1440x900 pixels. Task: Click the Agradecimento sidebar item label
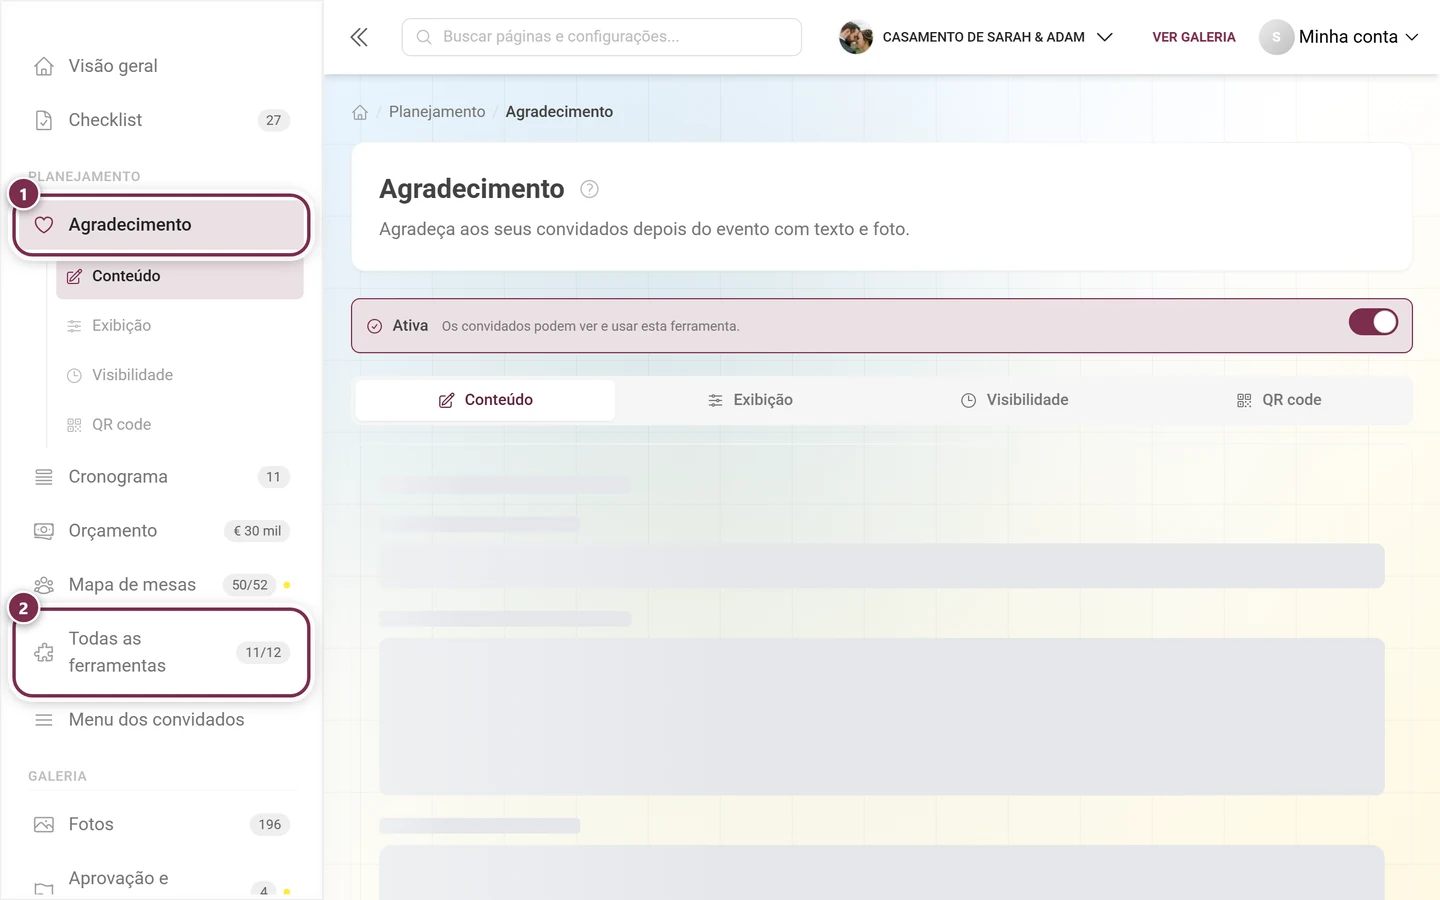click(x=130, y=225)
